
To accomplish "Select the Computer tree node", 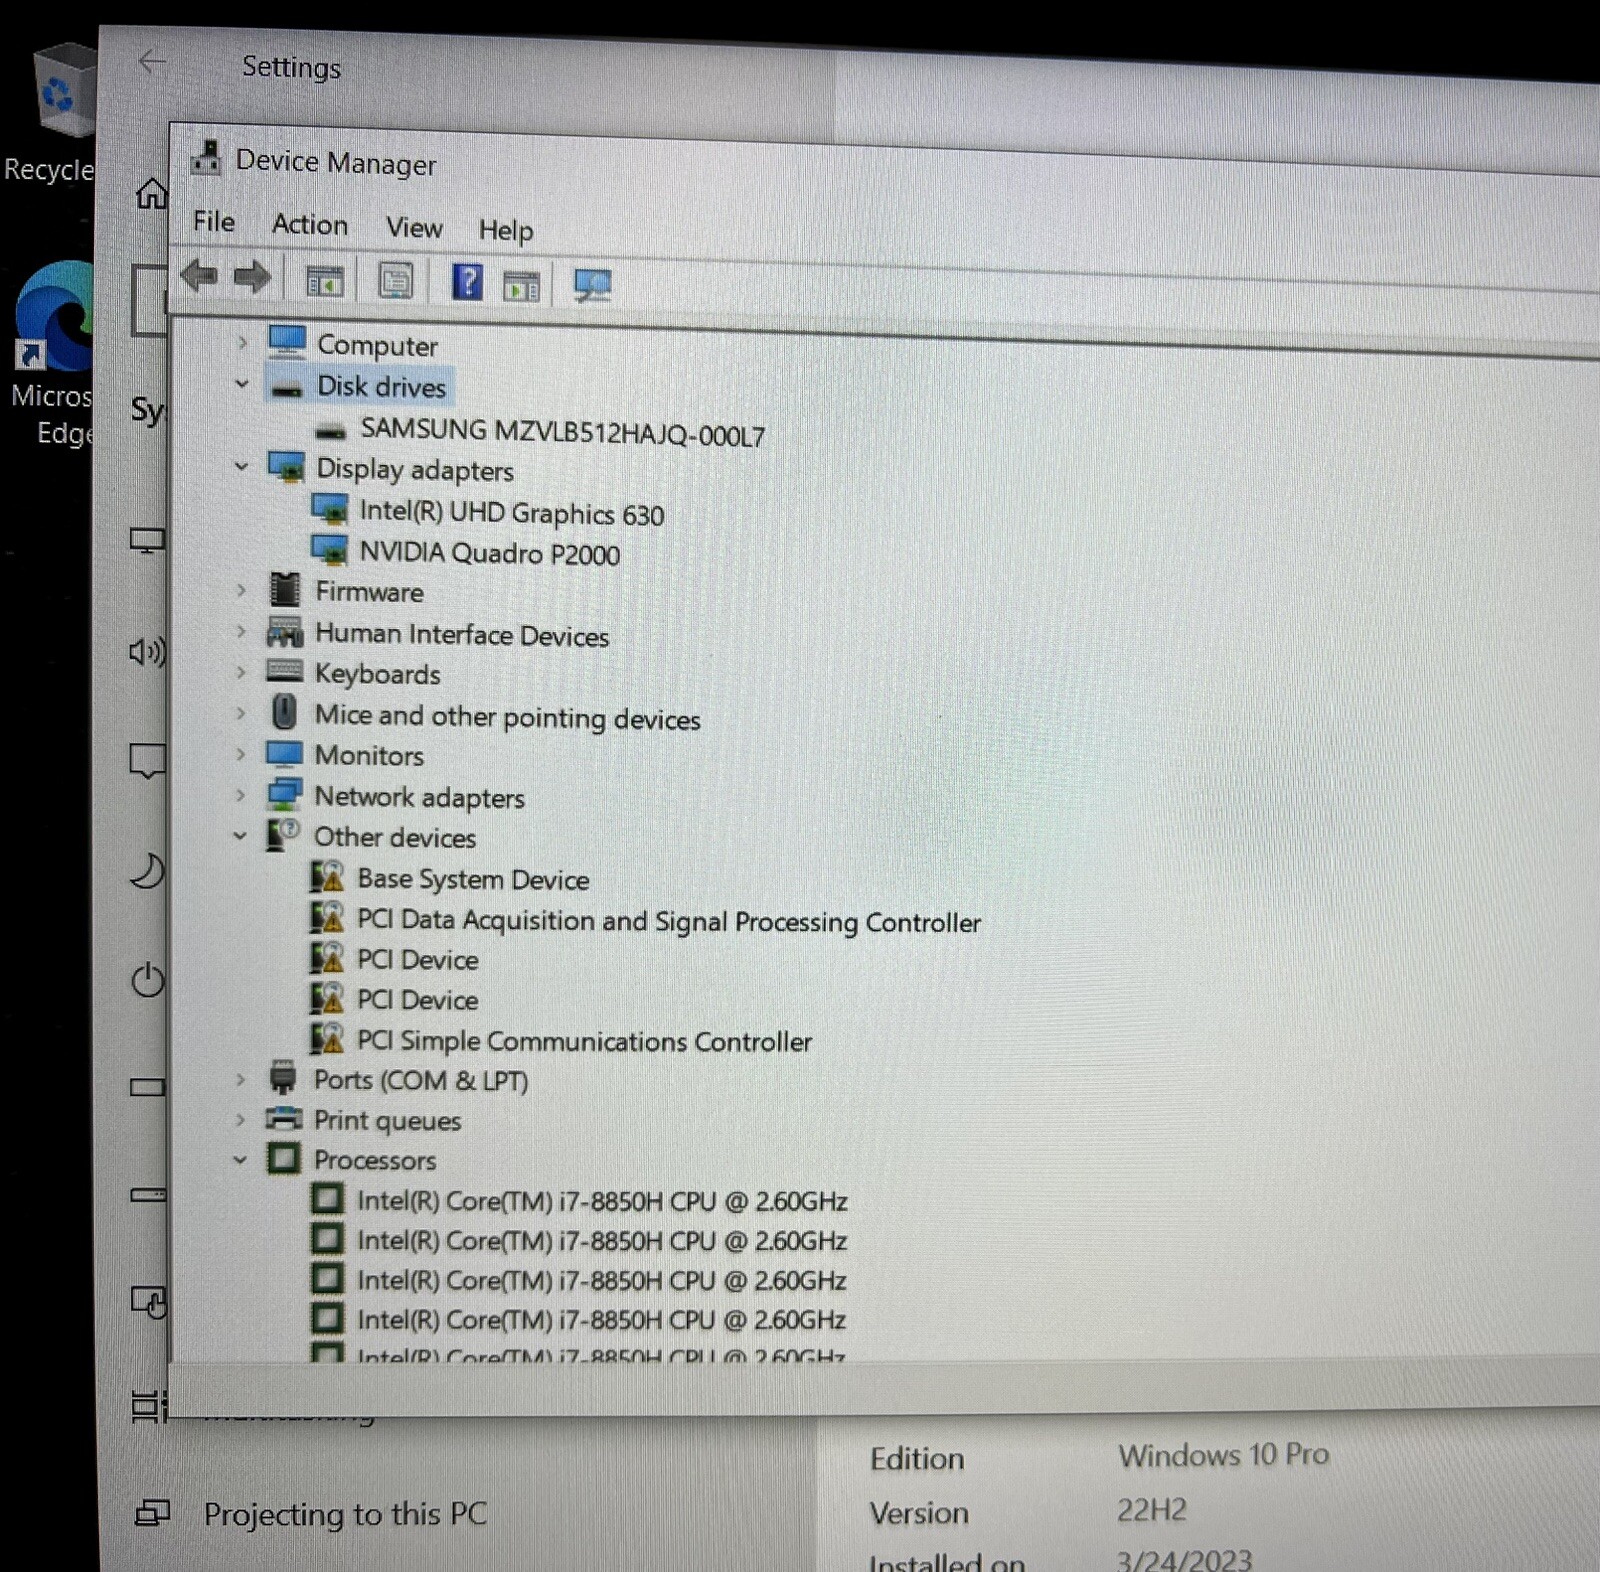I will 377,345.
